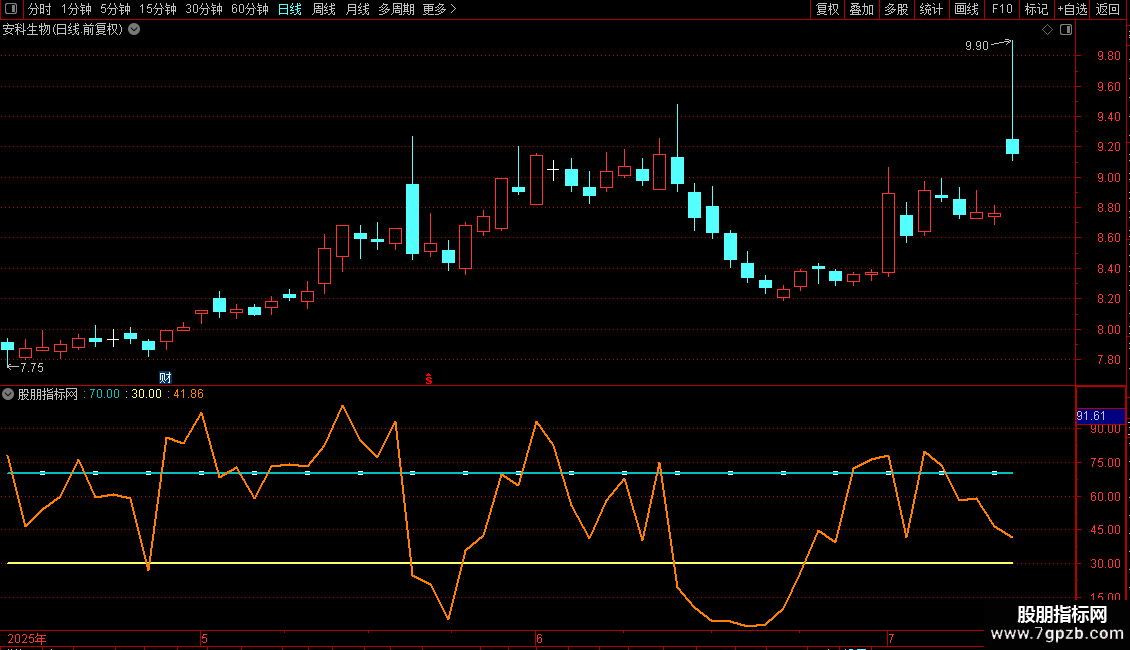This screenshot has width=1130, height=650.
Task: Select the 15分钟 period
Action: click(158, 9)
